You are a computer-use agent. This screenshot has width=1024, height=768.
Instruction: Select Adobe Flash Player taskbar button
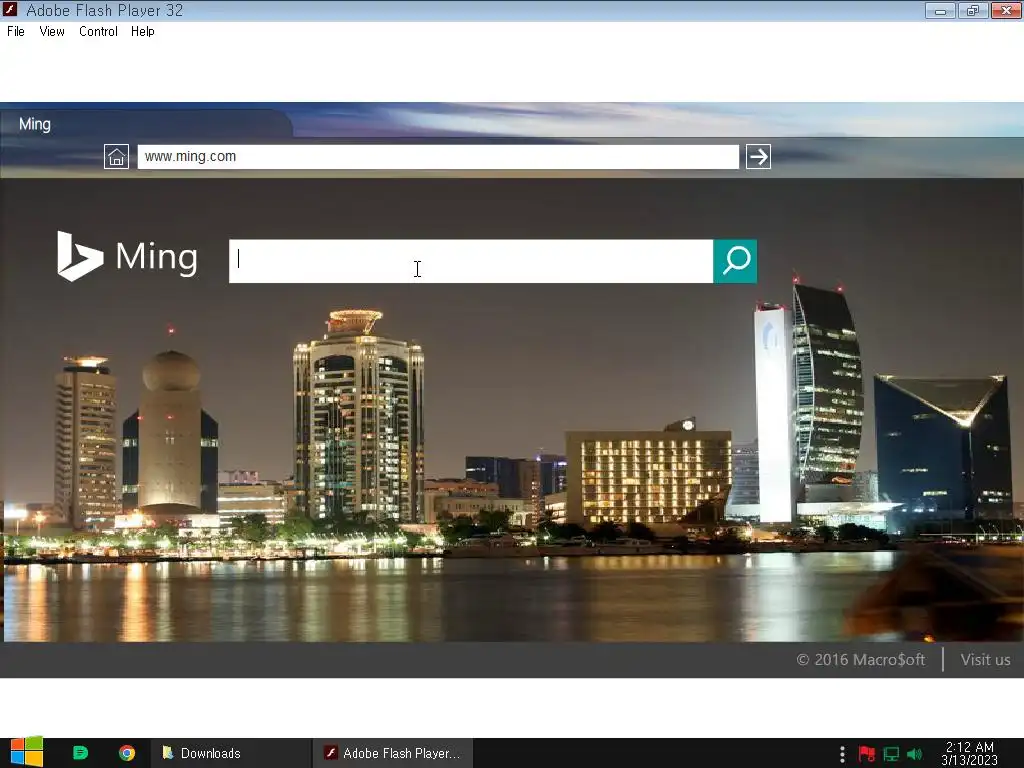392,753
